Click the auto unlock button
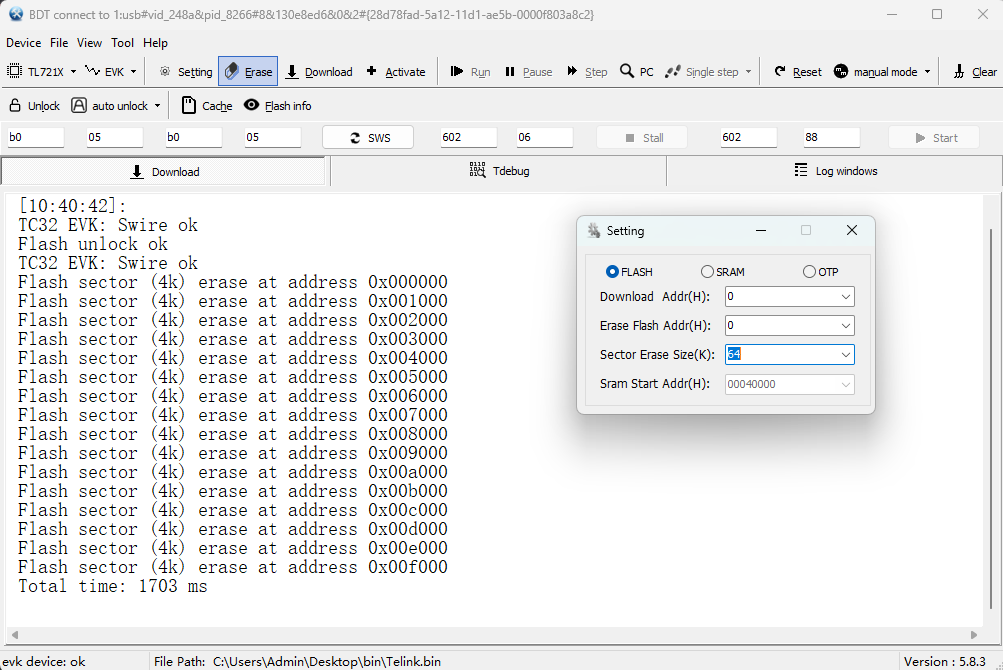The height and width of the screenshot is (670, 1003). pos(109,106)
